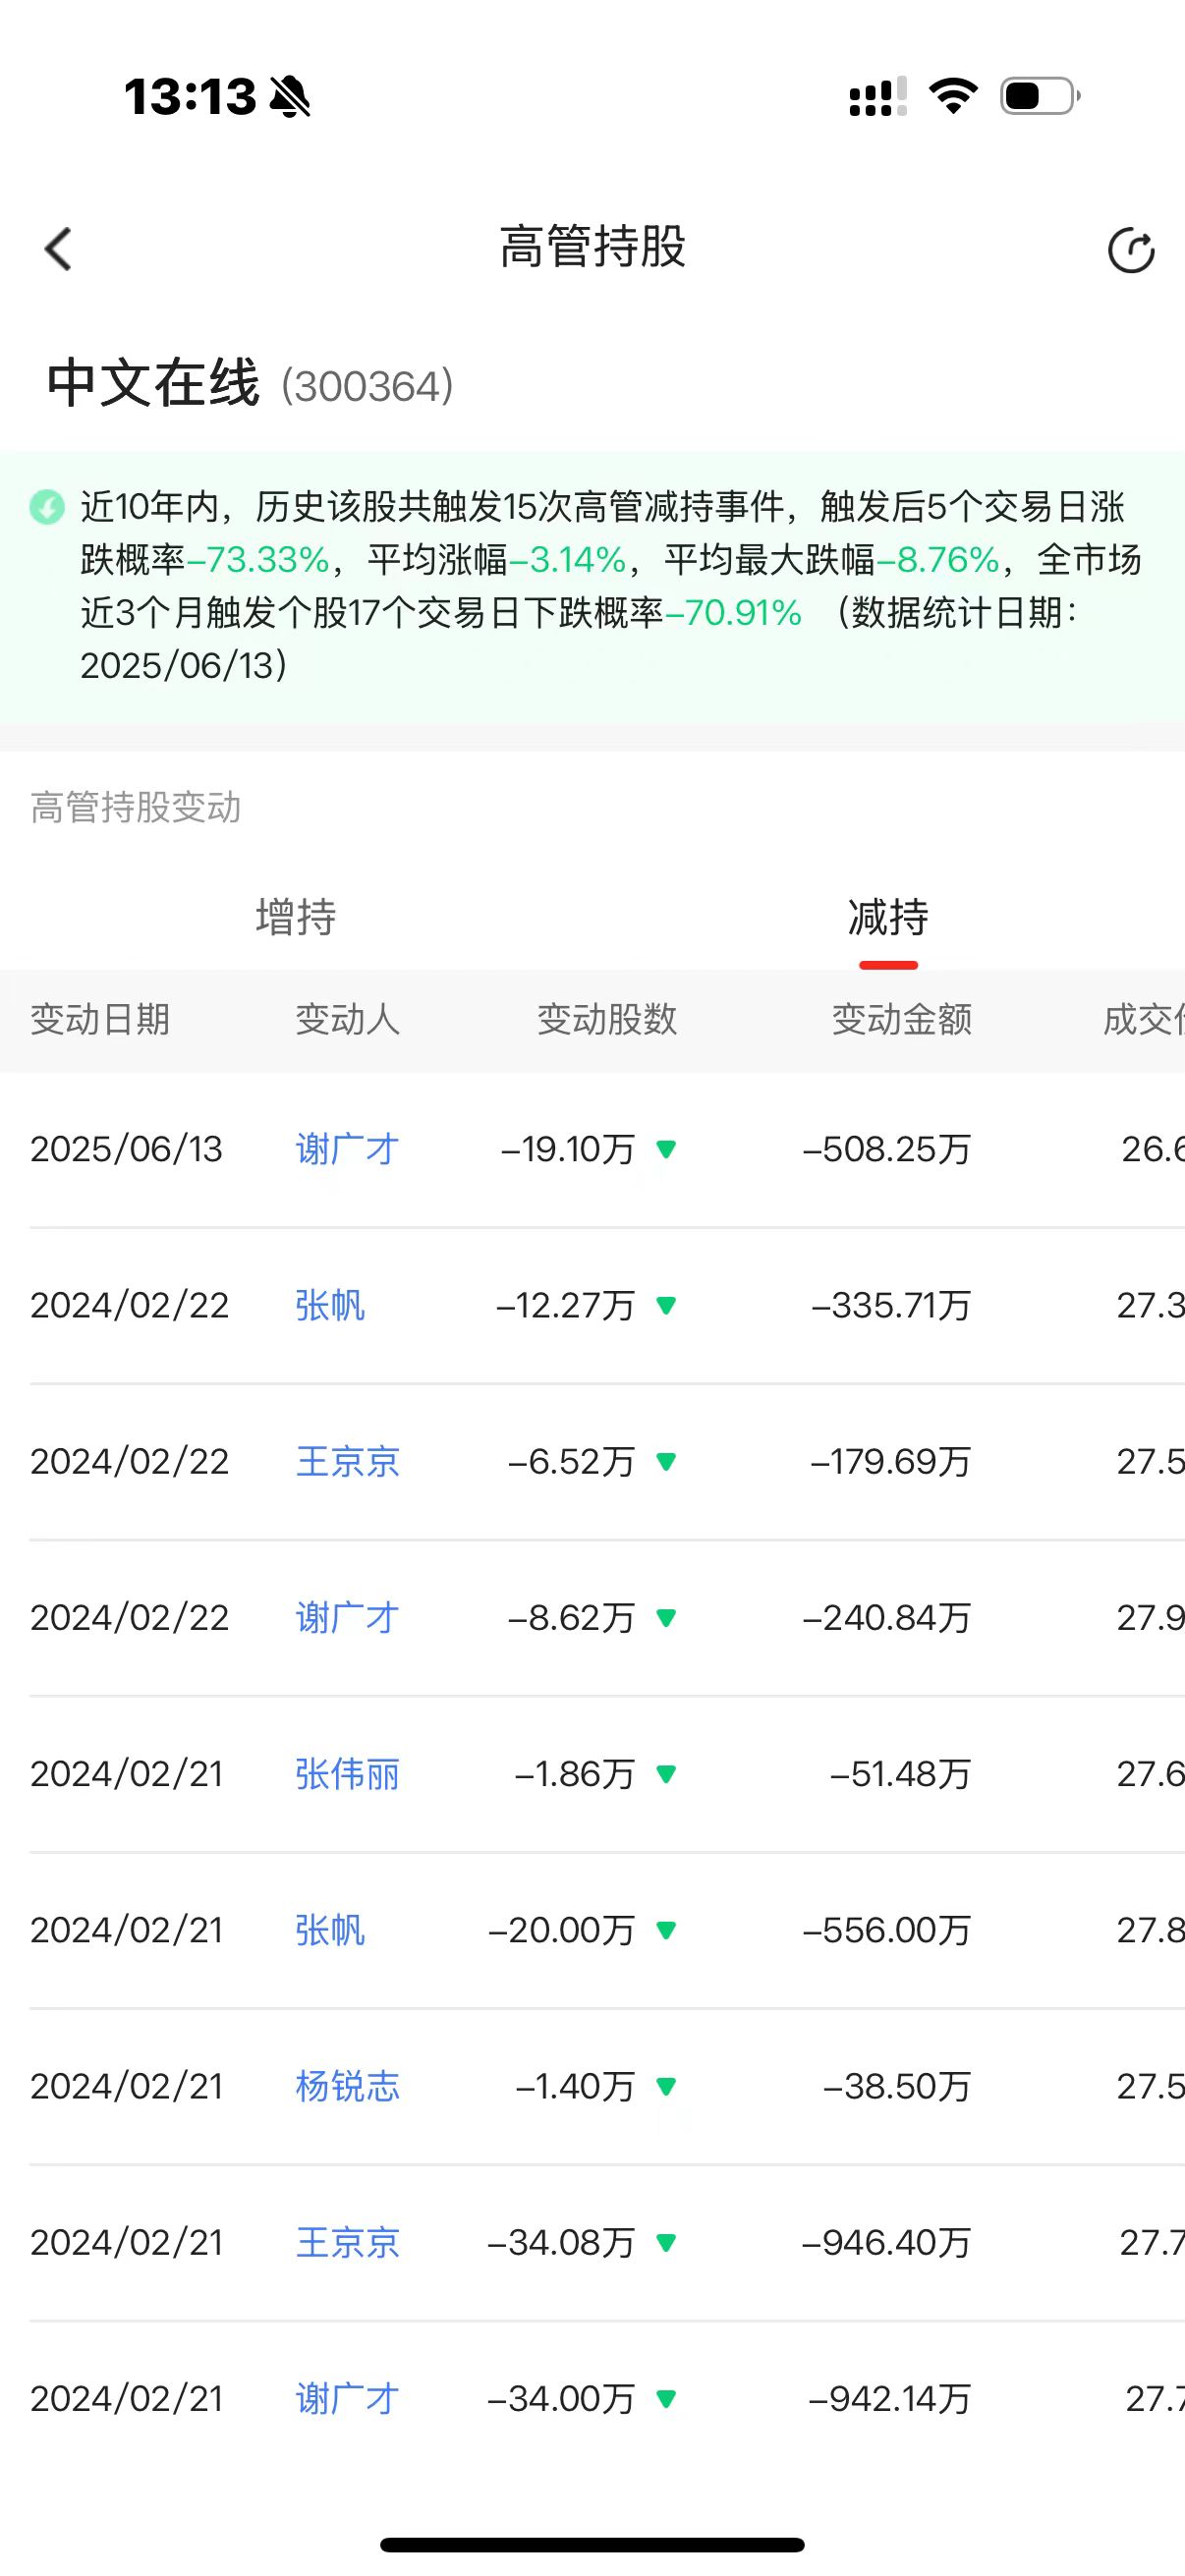Tap green triangle beside -6.52万
Screen dimensions: 1185x2576
pos(666,1462)
